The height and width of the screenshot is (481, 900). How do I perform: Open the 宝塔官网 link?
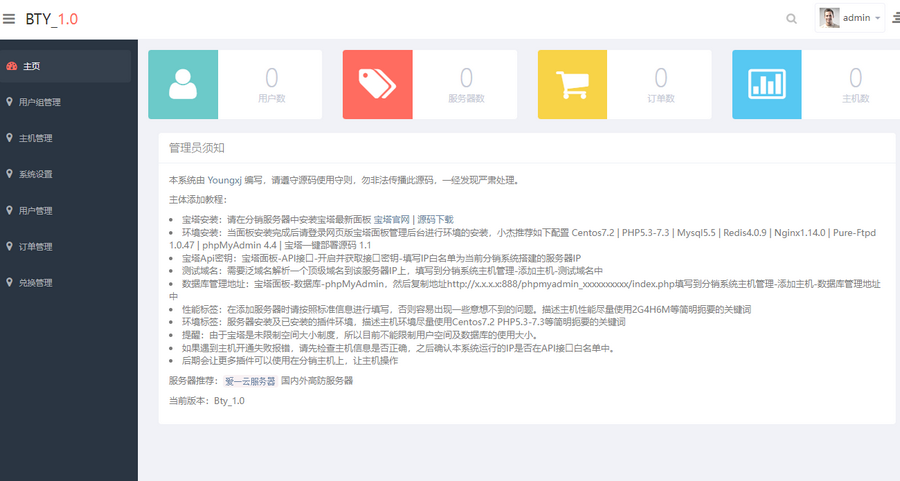tap(392, 219)
